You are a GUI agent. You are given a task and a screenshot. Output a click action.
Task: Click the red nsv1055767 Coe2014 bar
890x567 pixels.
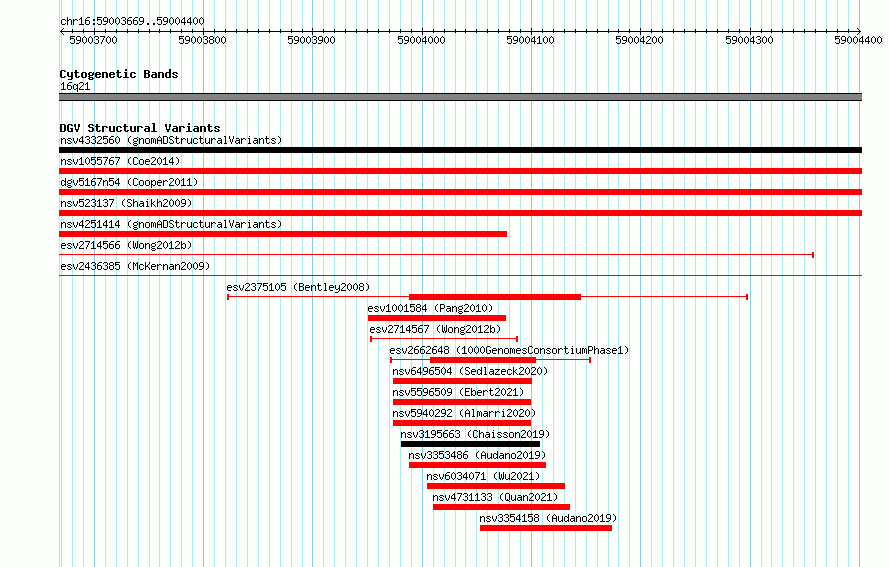click(x=460, y=171)
